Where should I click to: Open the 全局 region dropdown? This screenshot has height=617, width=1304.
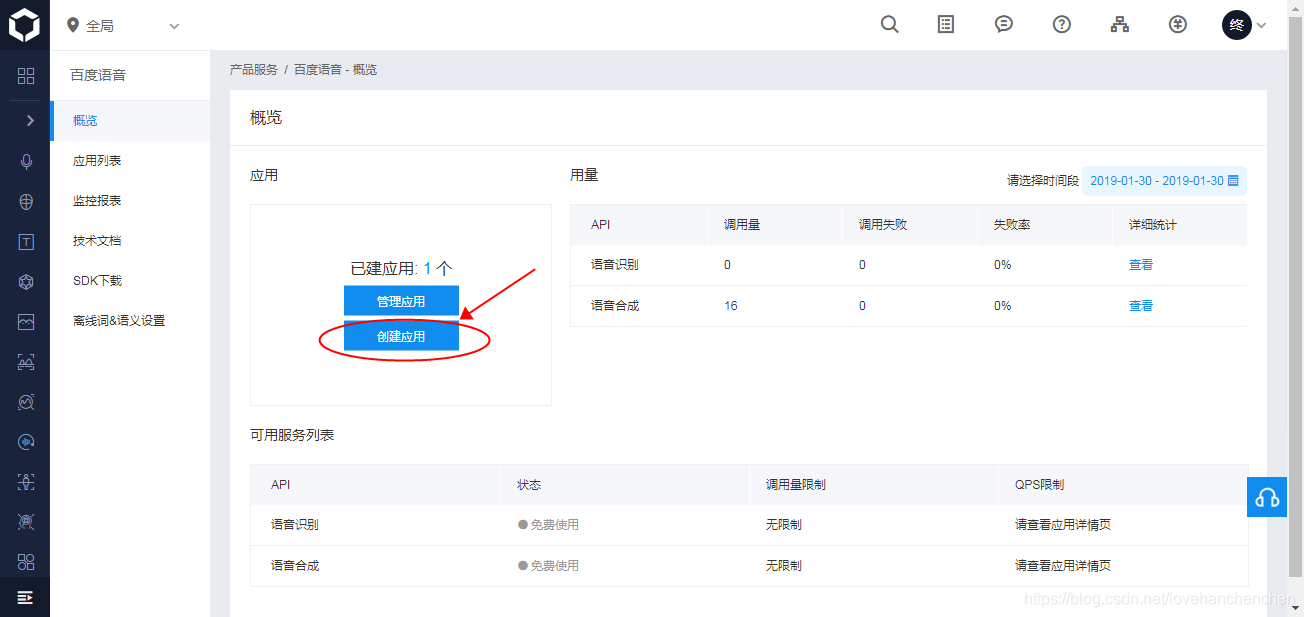pos(123,25)
